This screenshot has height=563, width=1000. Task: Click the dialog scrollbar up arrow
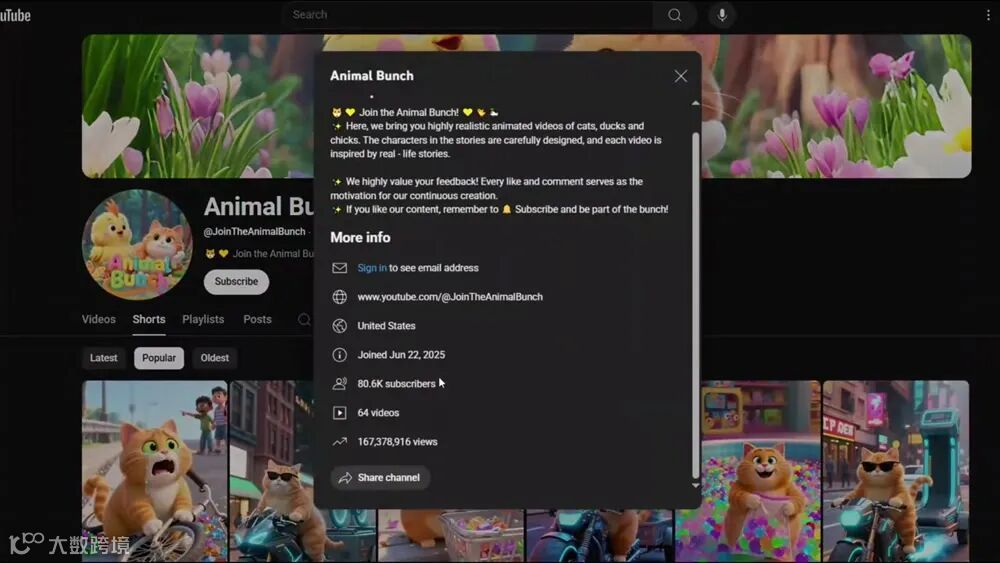tap(695, 103)
